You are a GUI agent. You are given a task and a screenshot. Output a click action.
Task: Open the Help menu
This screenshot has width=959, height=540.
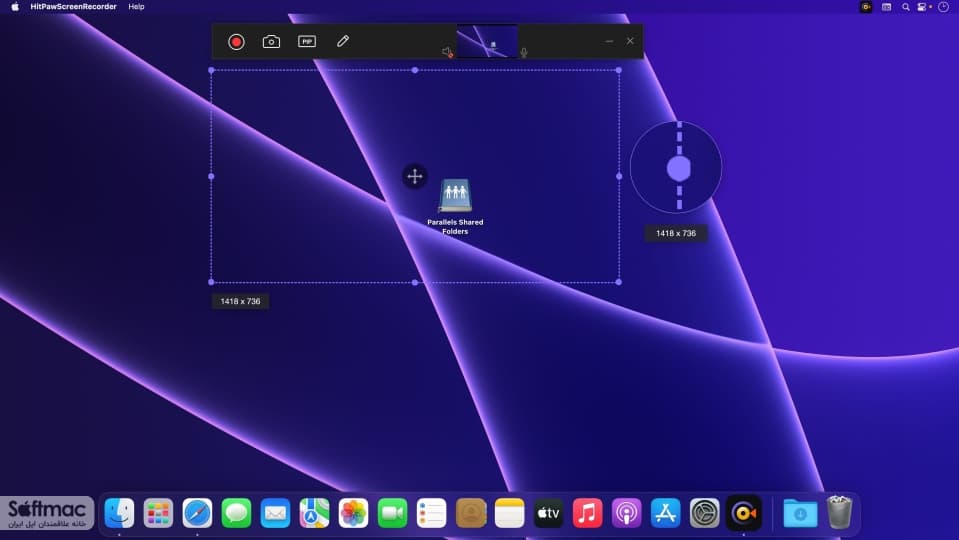136,7
